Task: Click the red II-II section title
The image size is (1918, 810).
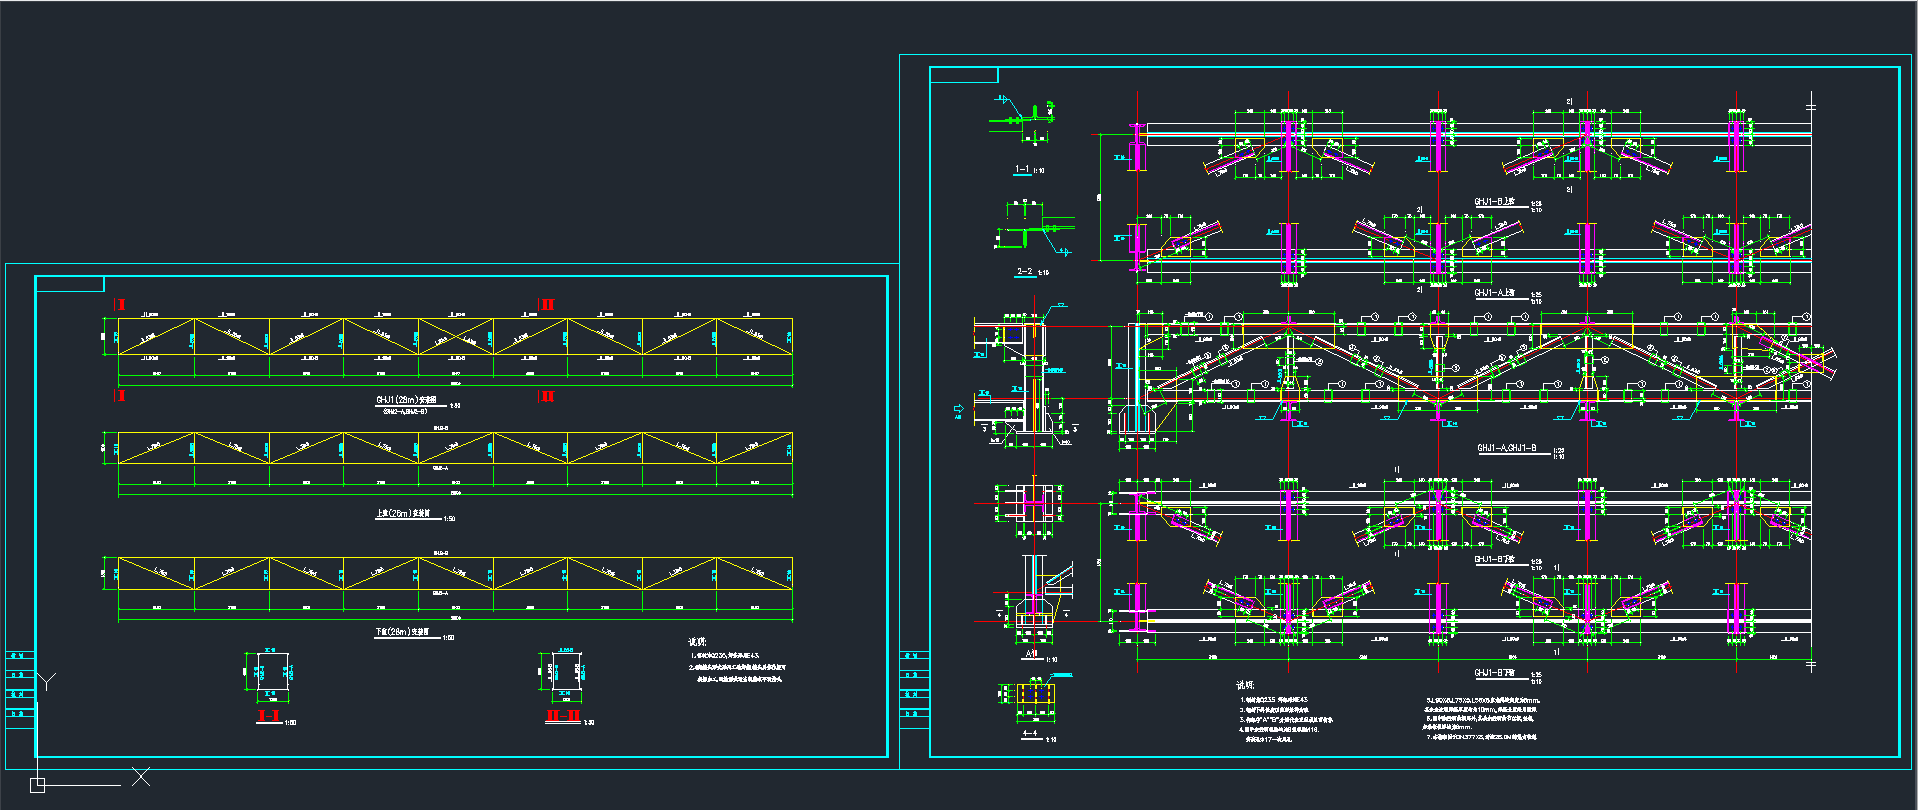Action: point(563,716)
